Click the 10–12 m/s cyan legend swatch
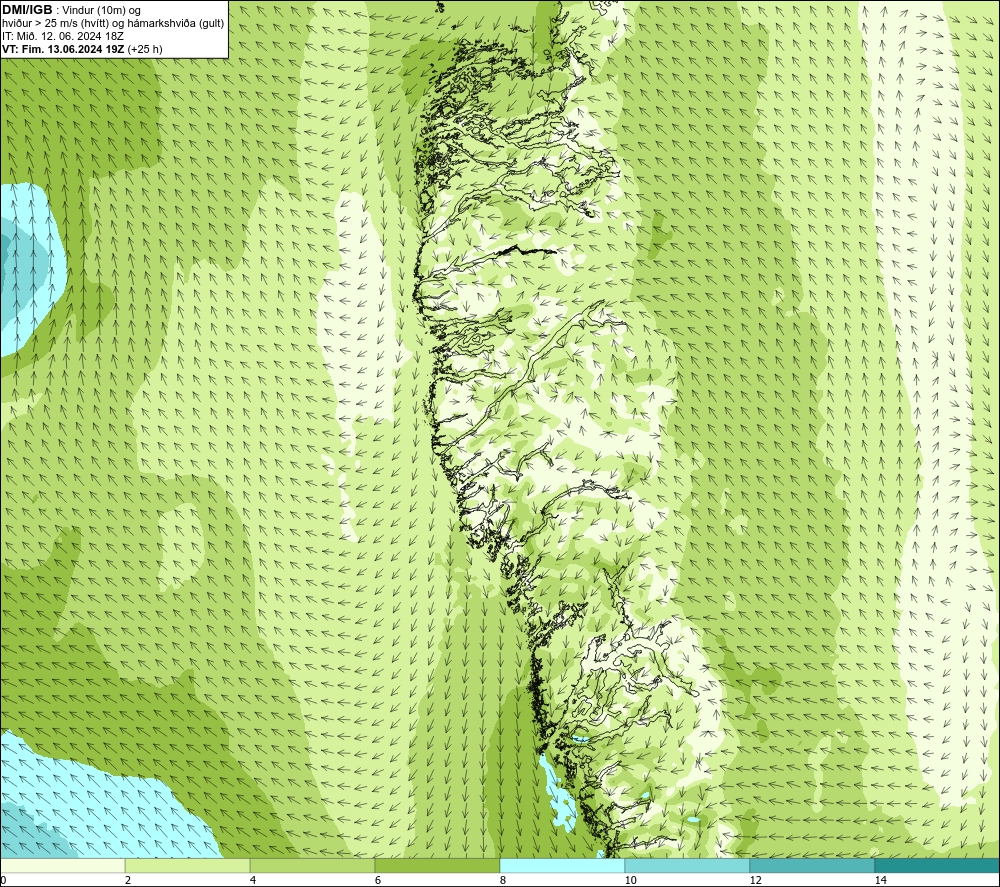 click(x=688, y=865)
